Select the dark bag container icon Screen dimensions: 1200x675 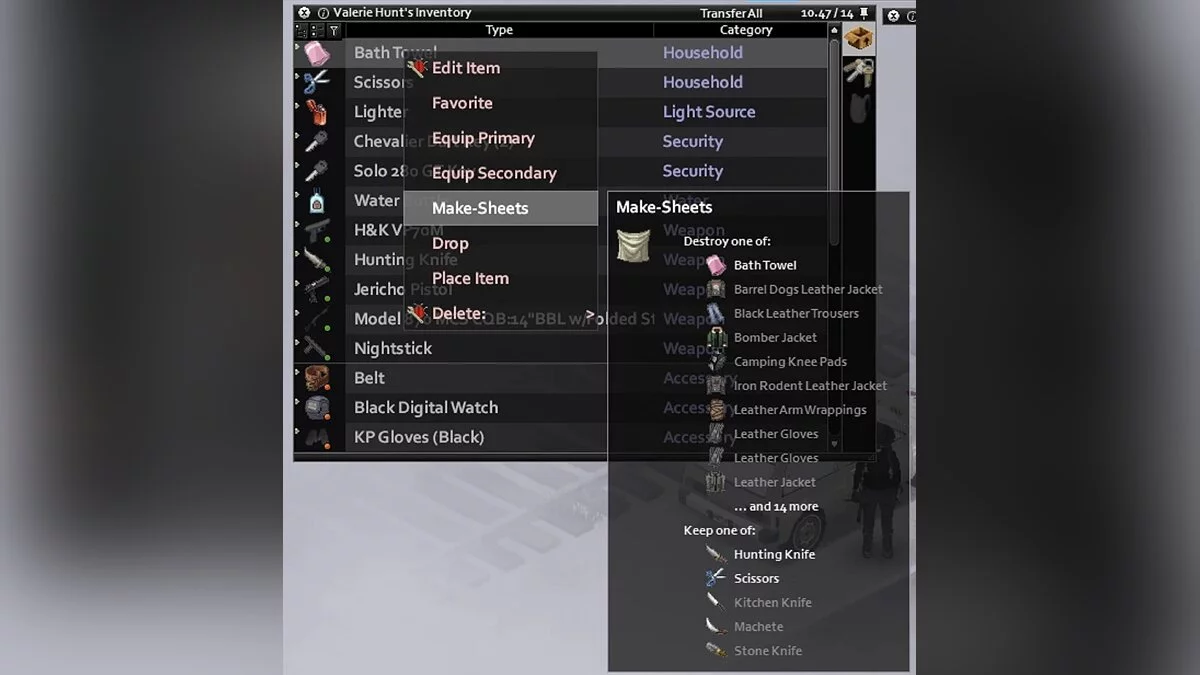tap(858, 106)
